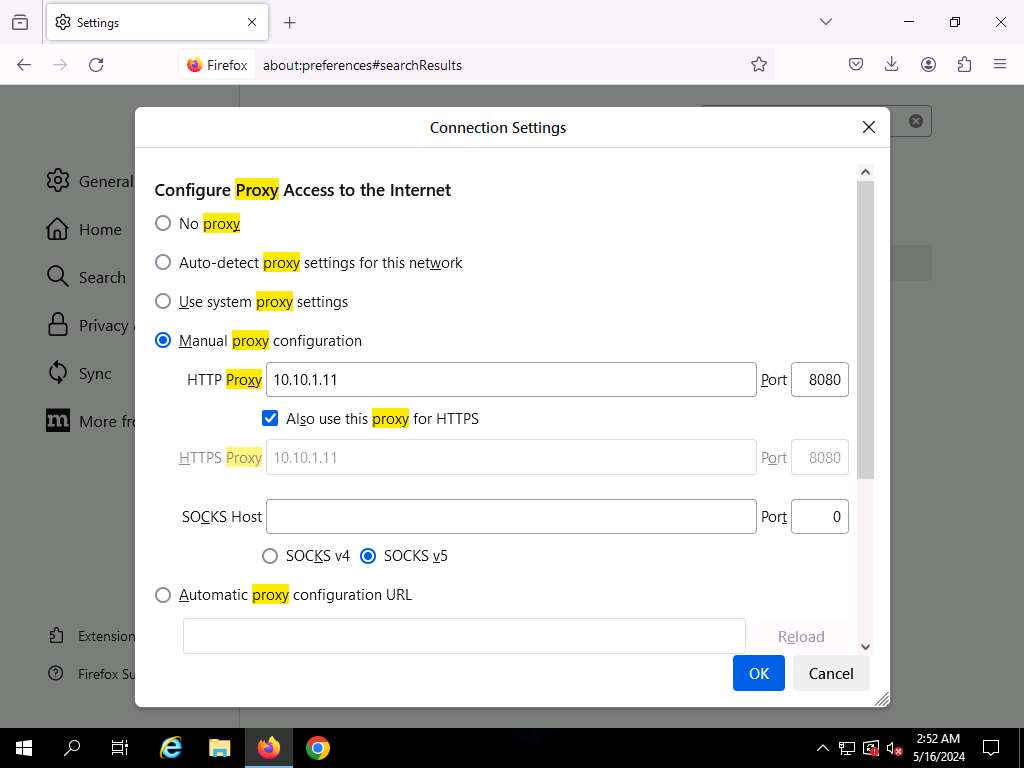The image size is (1024, 768).
Task: Click the Save to Pocket icon
Action: 856,64
